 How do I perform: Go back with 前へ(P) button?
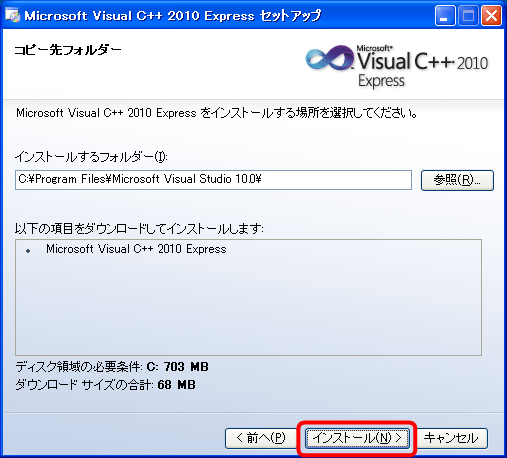click(261, 438)
